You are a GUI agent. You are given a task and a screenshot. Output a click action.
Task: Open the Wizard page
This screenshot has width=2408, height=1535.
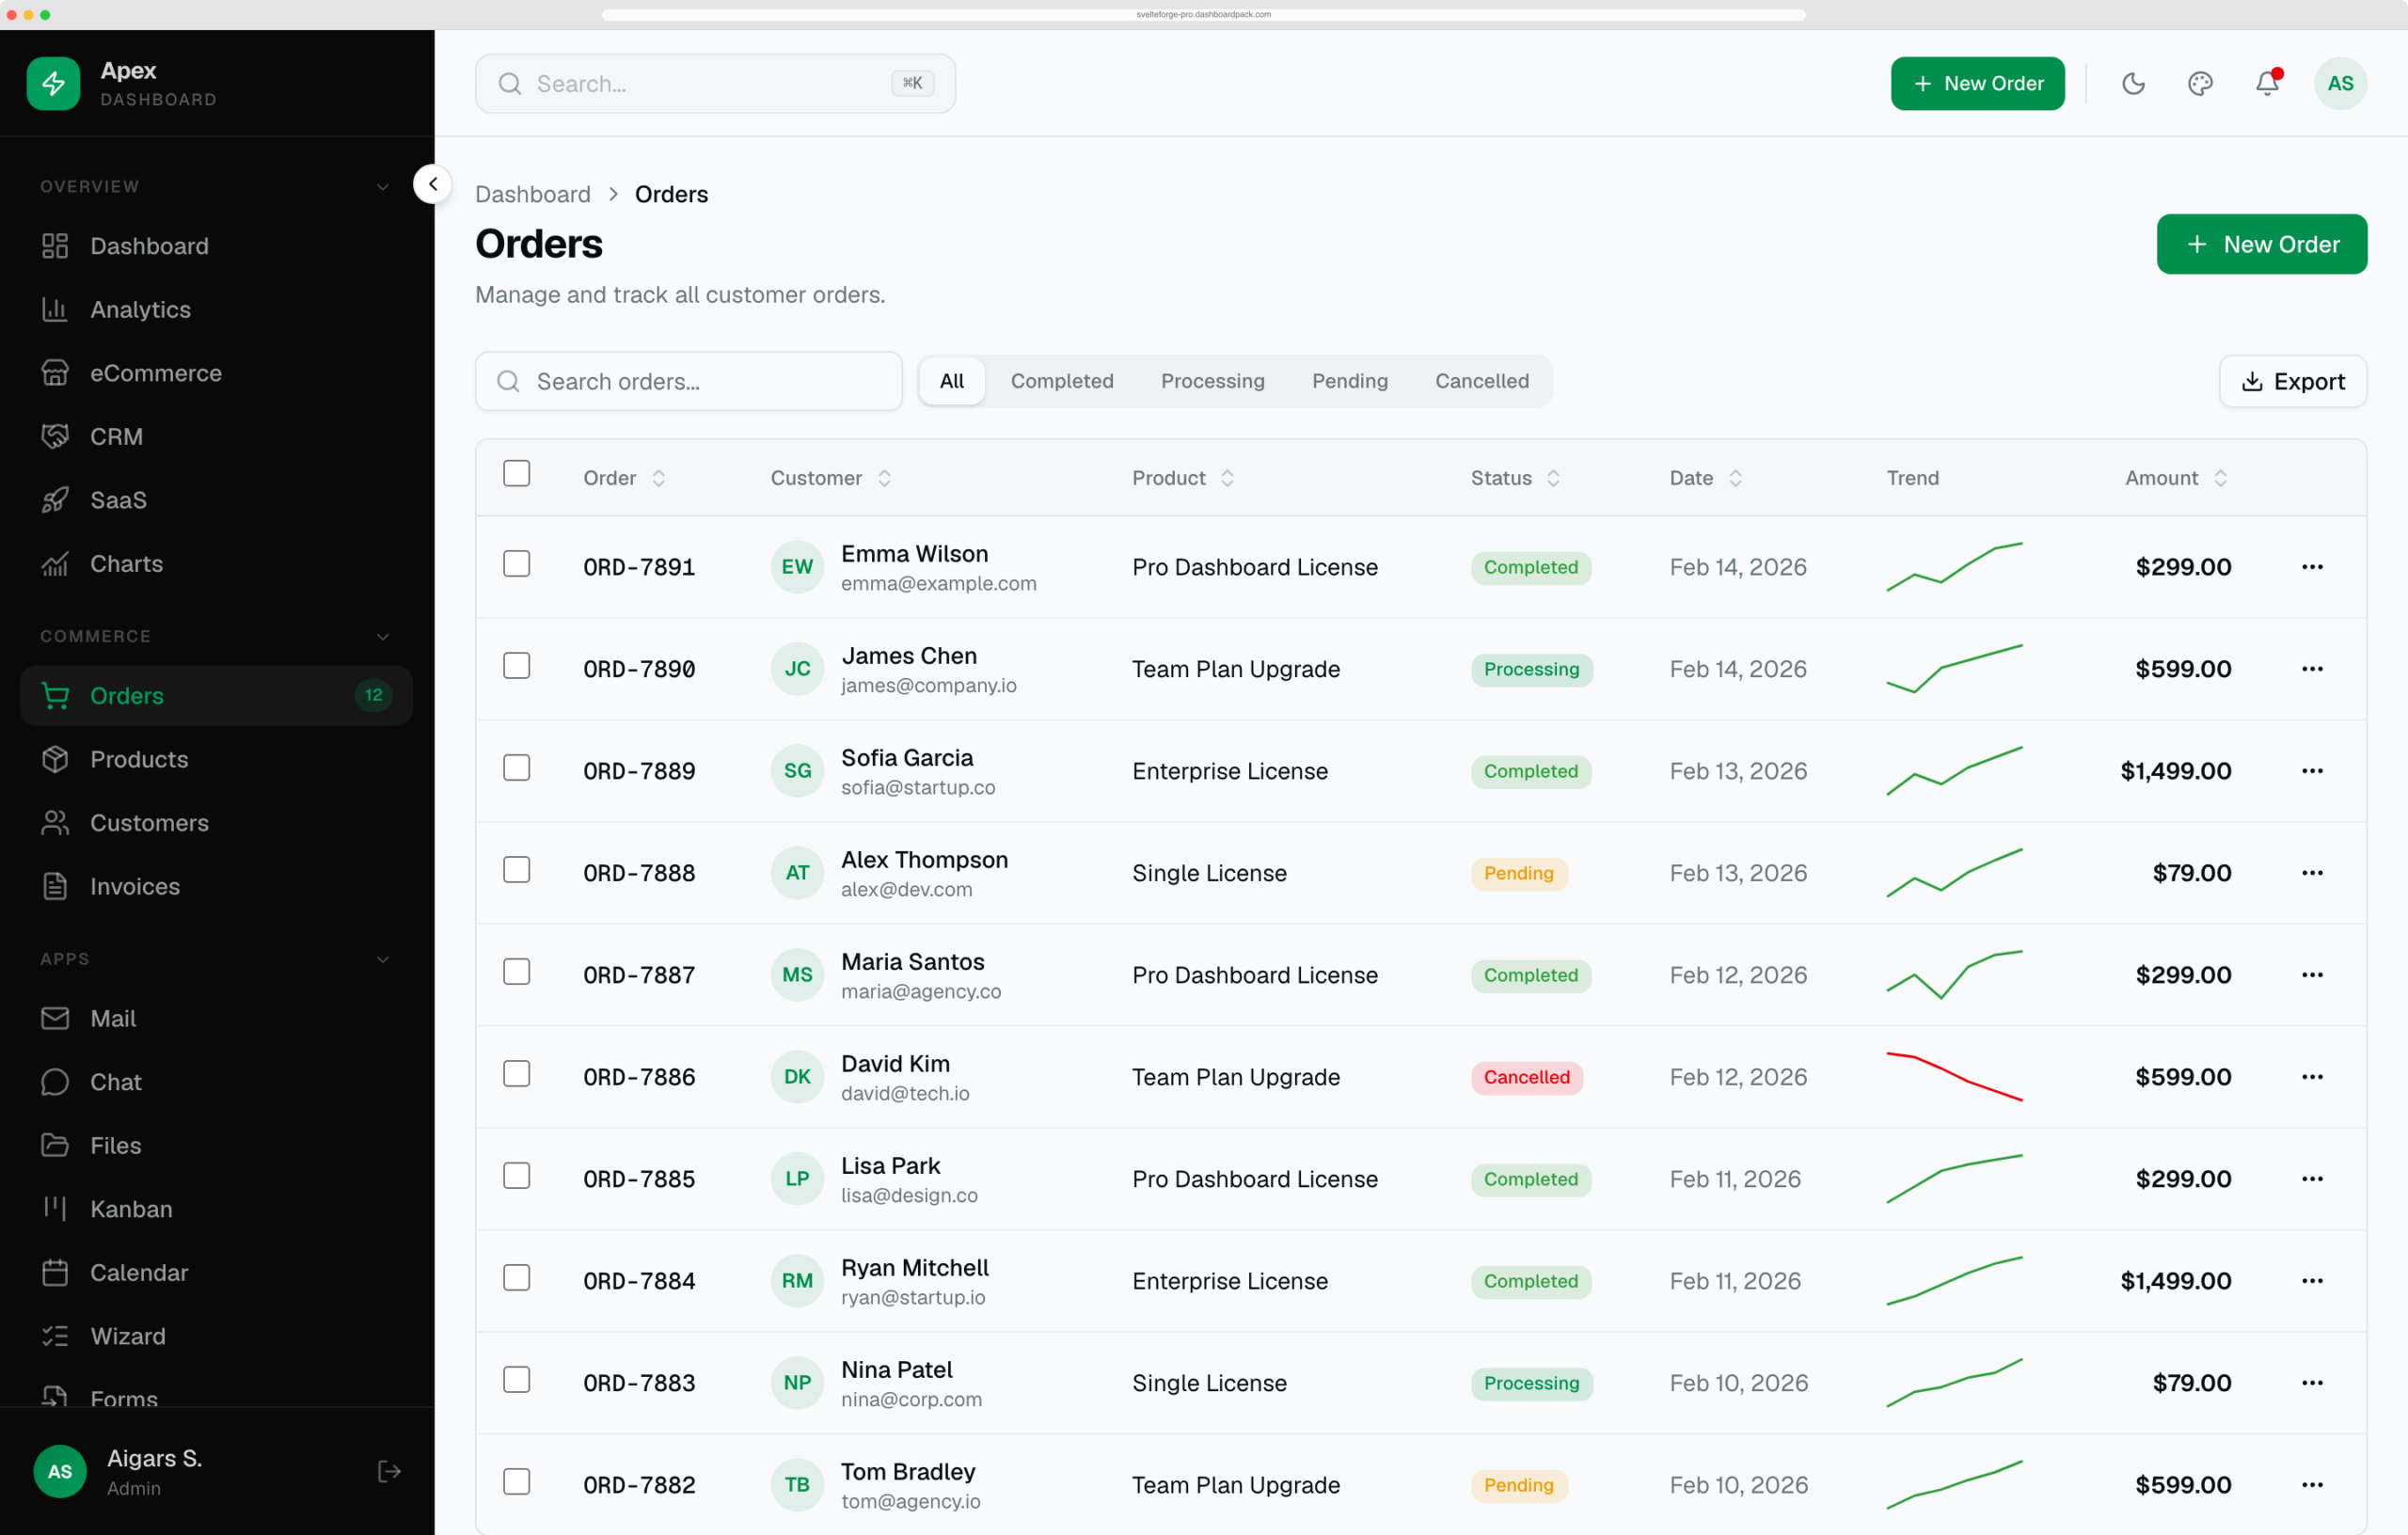(216, 1336)
